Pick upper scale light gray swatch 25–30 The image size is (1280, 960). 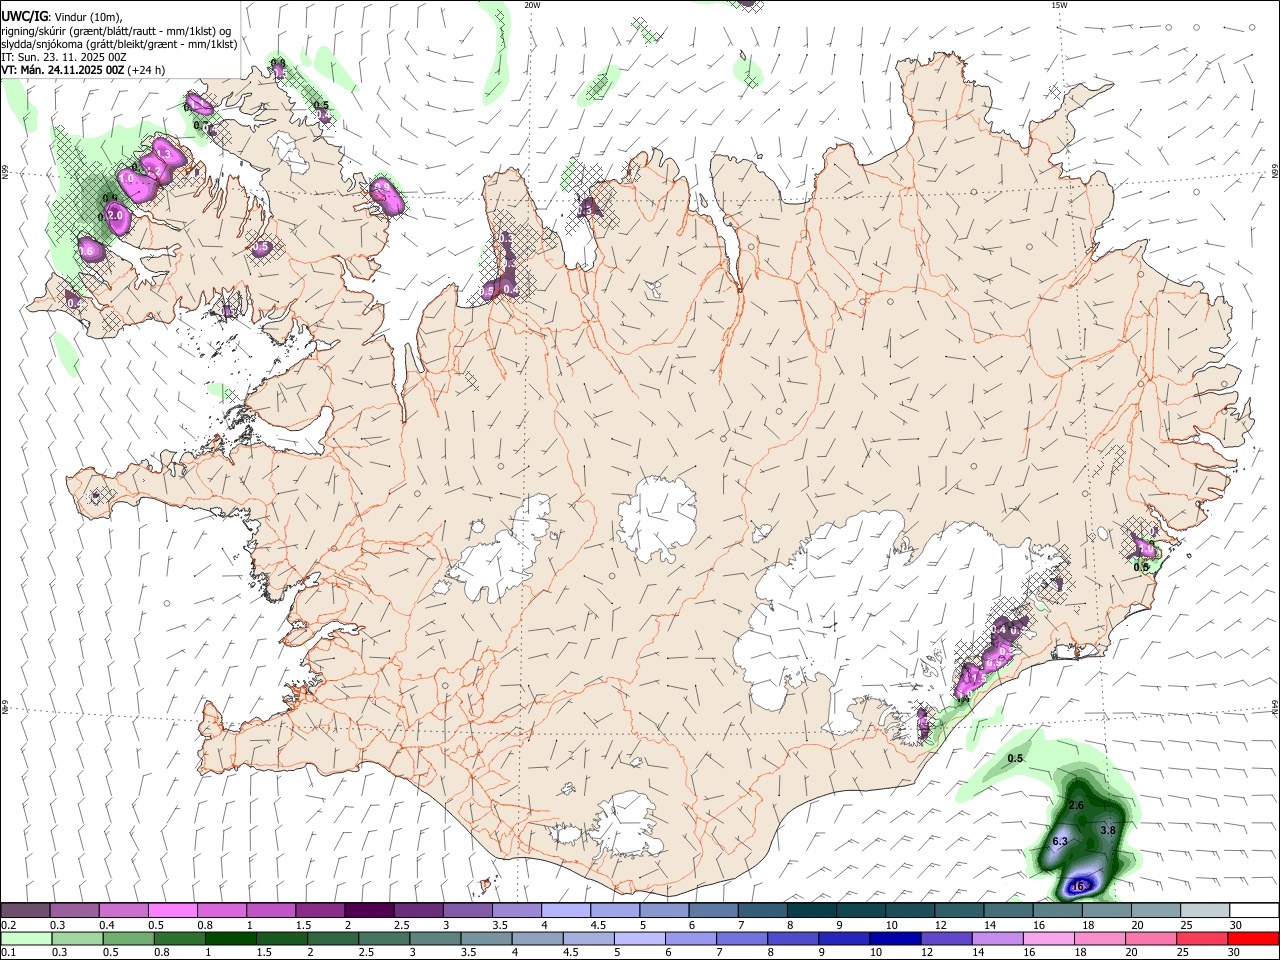click(1205, 910)
